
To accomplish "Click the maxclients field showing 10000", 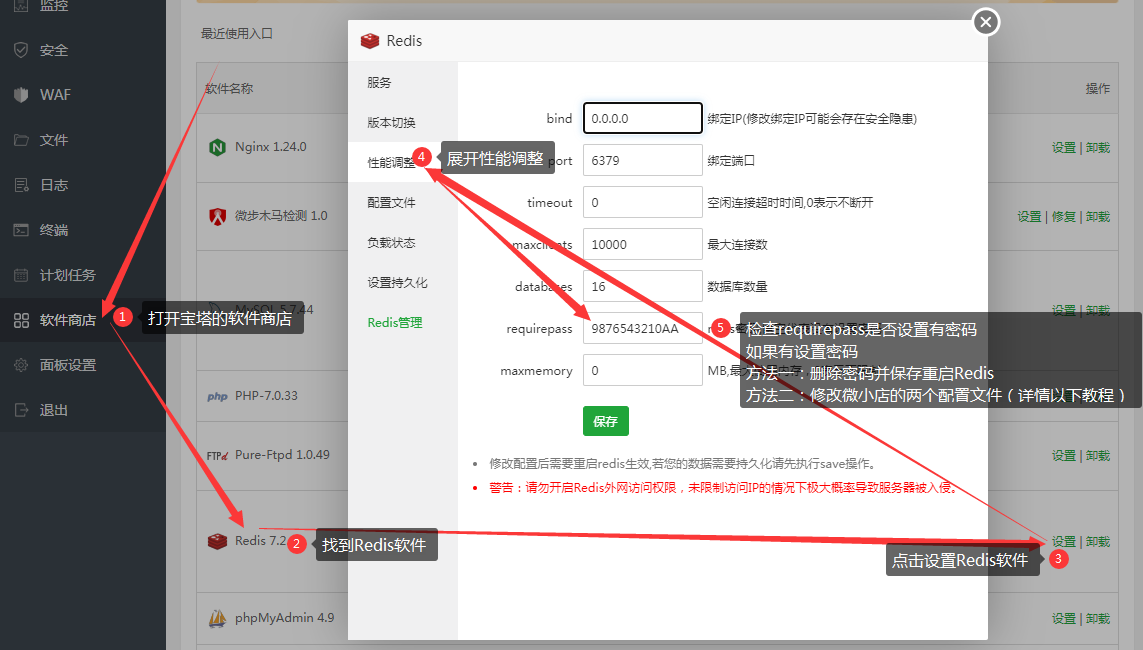I will coord(642,244).
